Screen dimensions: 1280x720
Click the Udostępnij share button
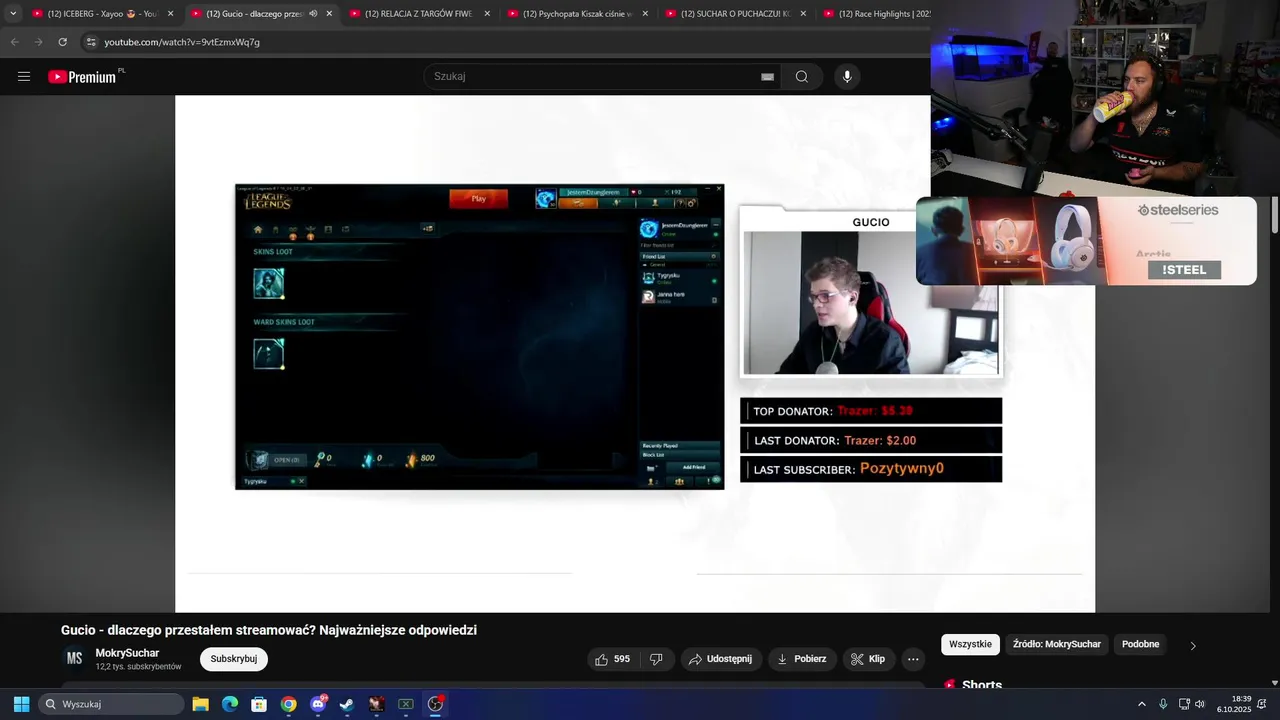[720, 659]
